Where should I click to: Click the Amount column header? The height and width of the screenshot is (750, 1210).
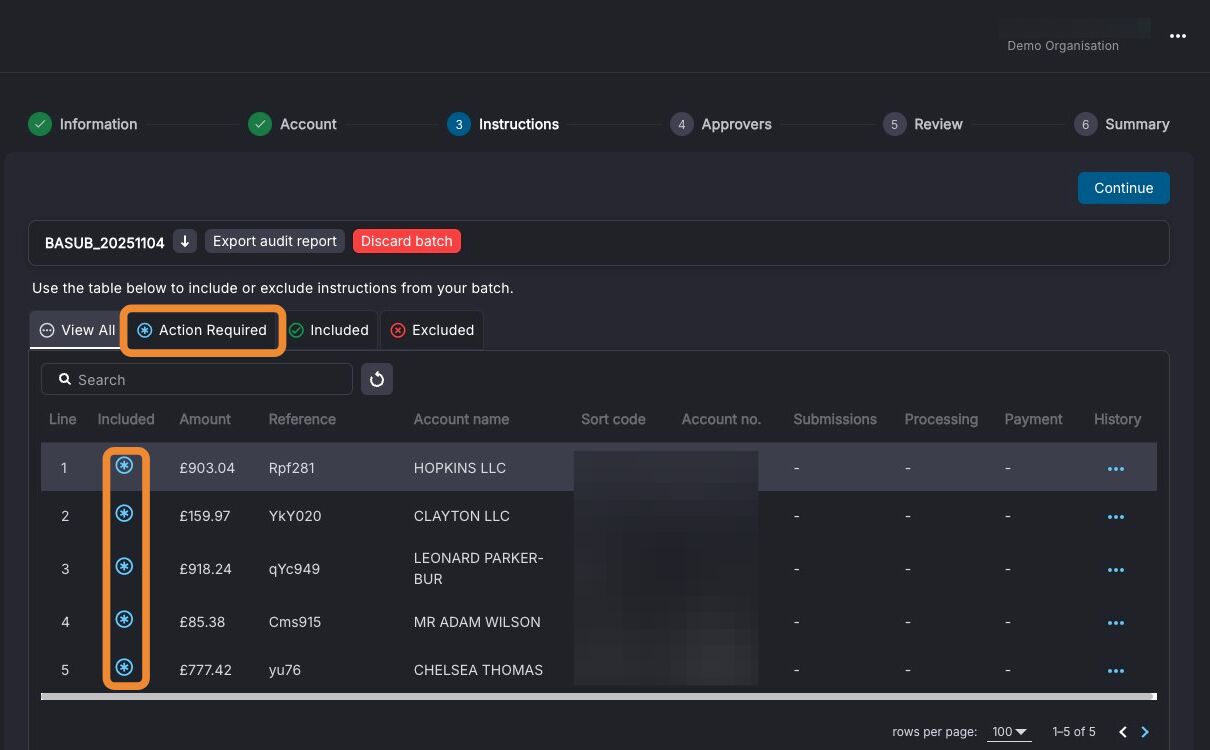205,419
